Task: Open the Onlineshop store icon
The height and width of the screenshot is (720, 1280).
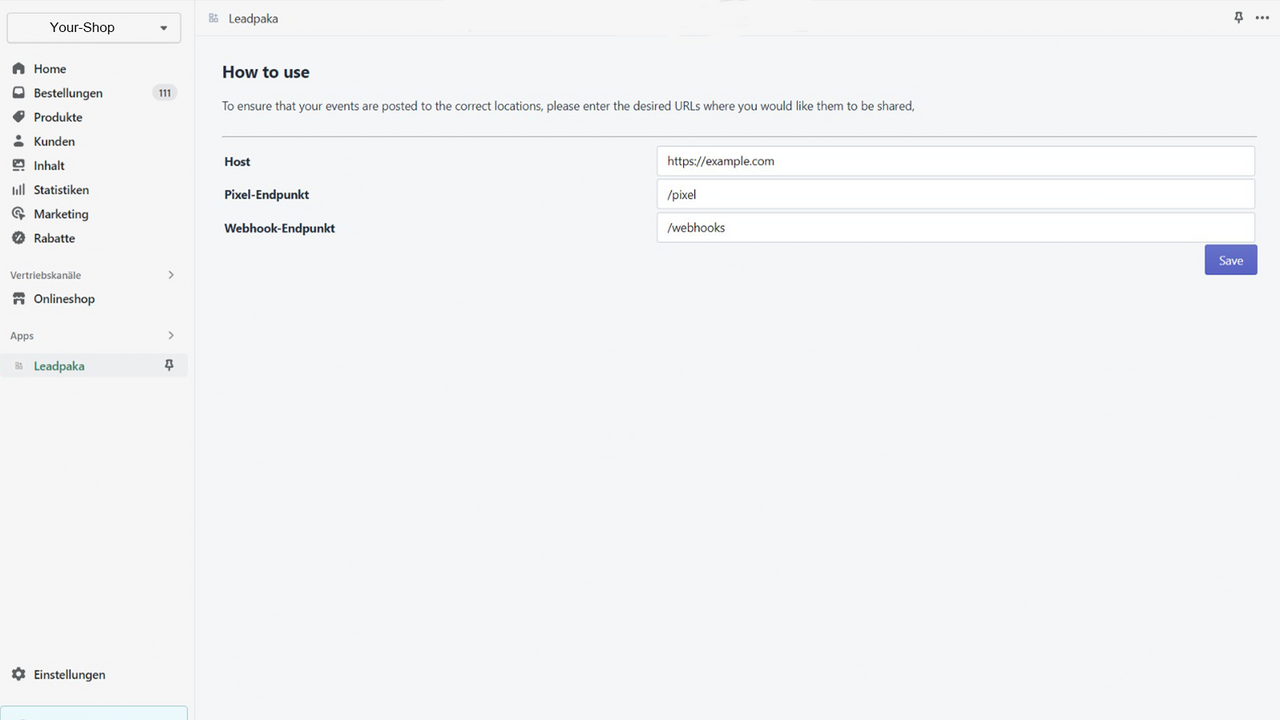Action: point(18,298)
